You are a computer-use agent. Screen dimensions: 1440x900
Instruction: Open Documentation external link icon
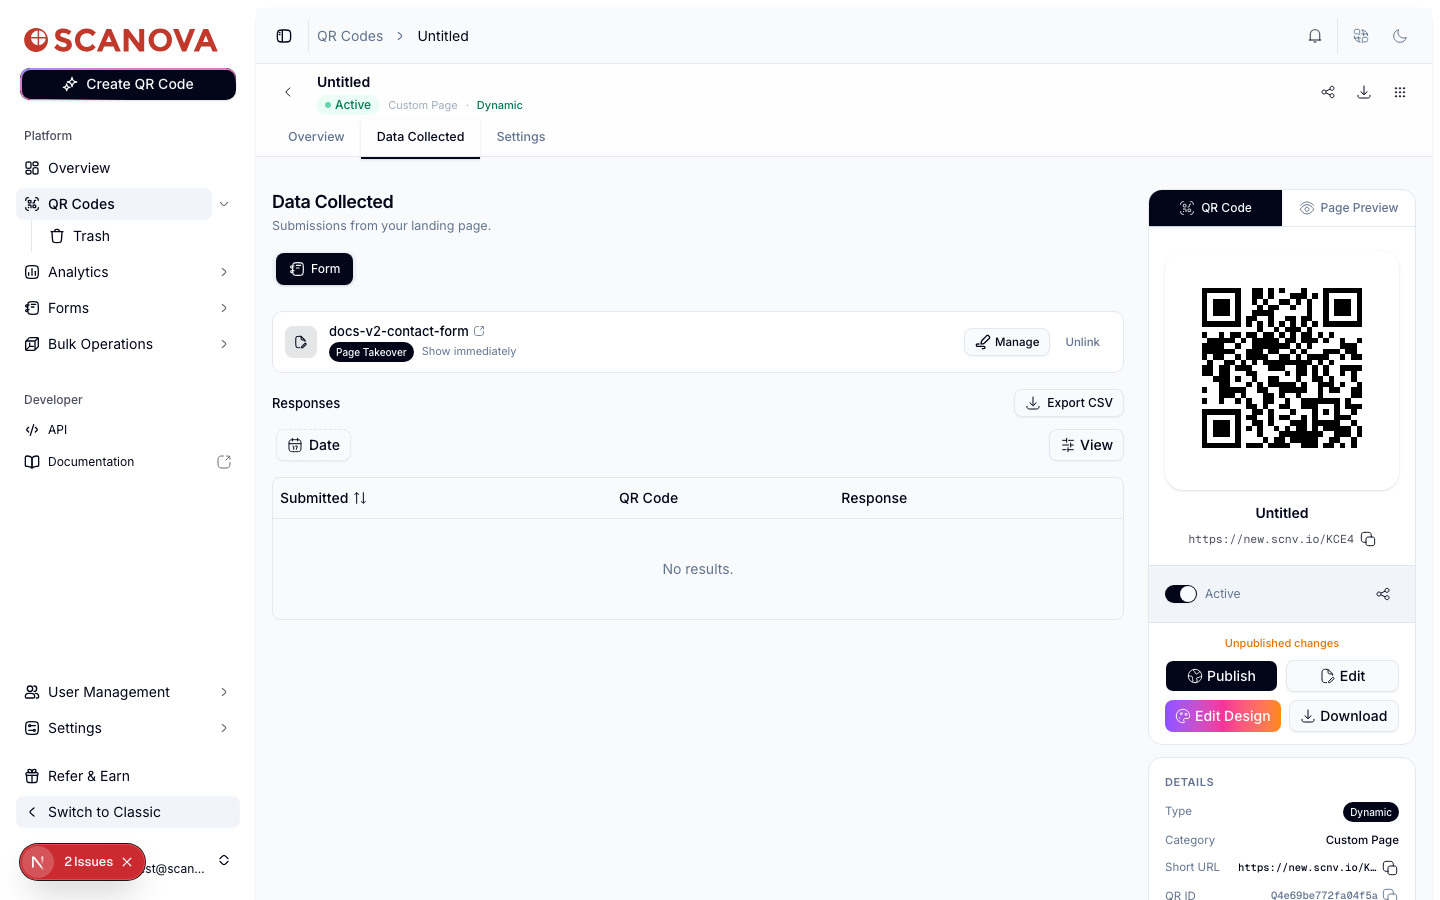tap(224, 462)
